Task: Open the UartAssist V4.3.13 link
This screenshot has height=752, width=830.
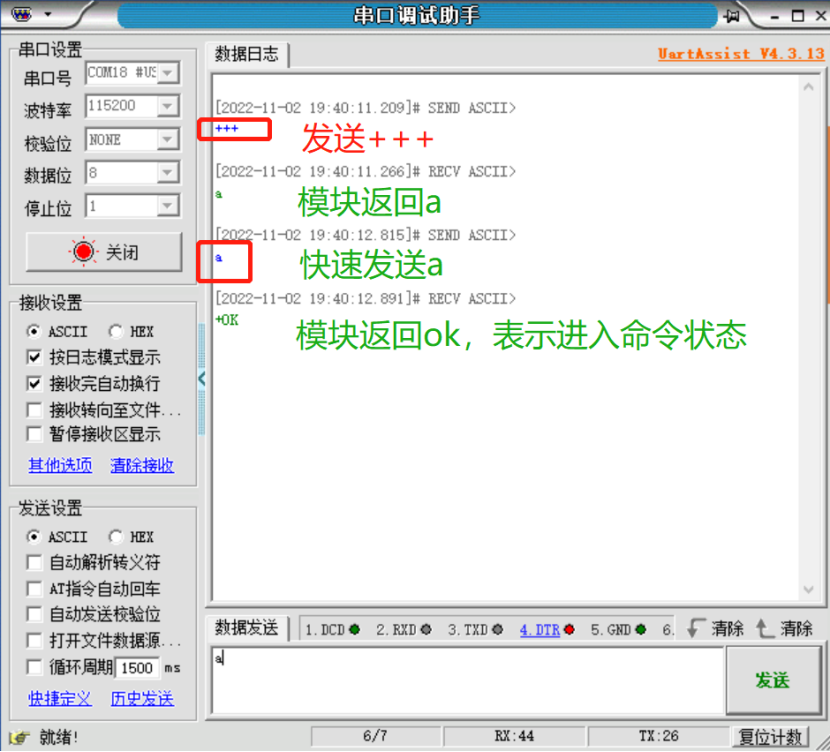Action: coord(741,53)
